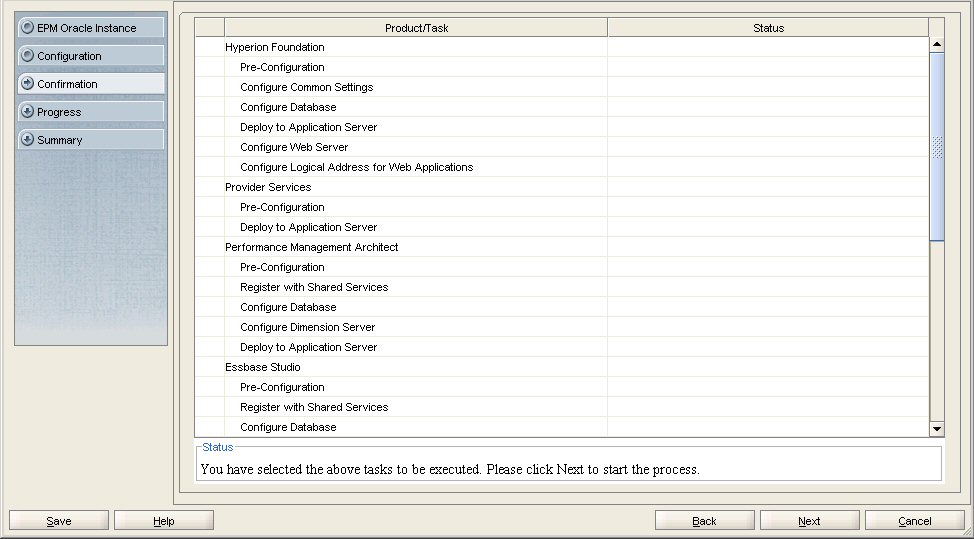Select the Essbase Studio row
The width and height of the screenshot is (974, 539).
tap(562, 367)
